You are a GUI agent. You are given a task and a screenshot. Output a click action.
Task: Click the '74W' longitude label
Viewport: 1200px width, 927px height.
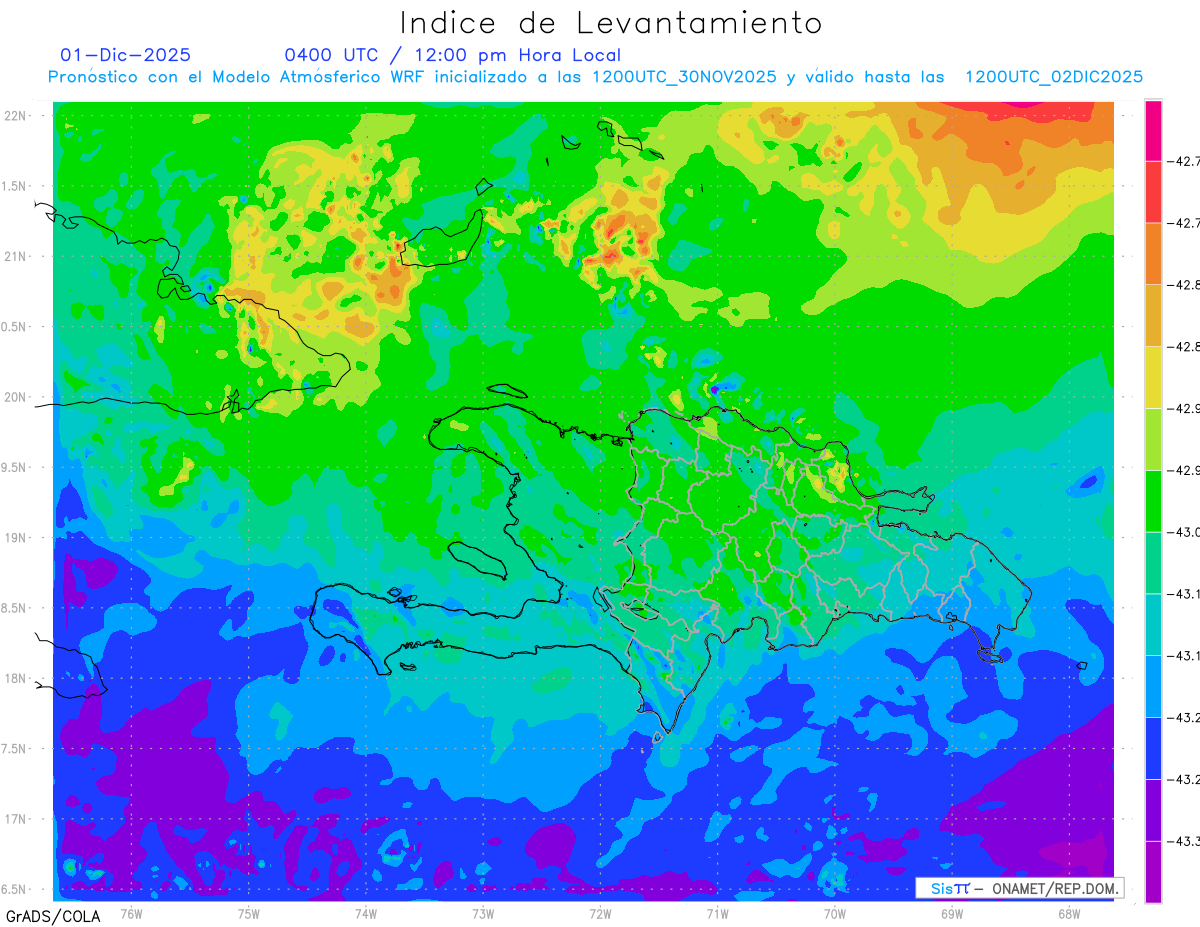[366, 913]
